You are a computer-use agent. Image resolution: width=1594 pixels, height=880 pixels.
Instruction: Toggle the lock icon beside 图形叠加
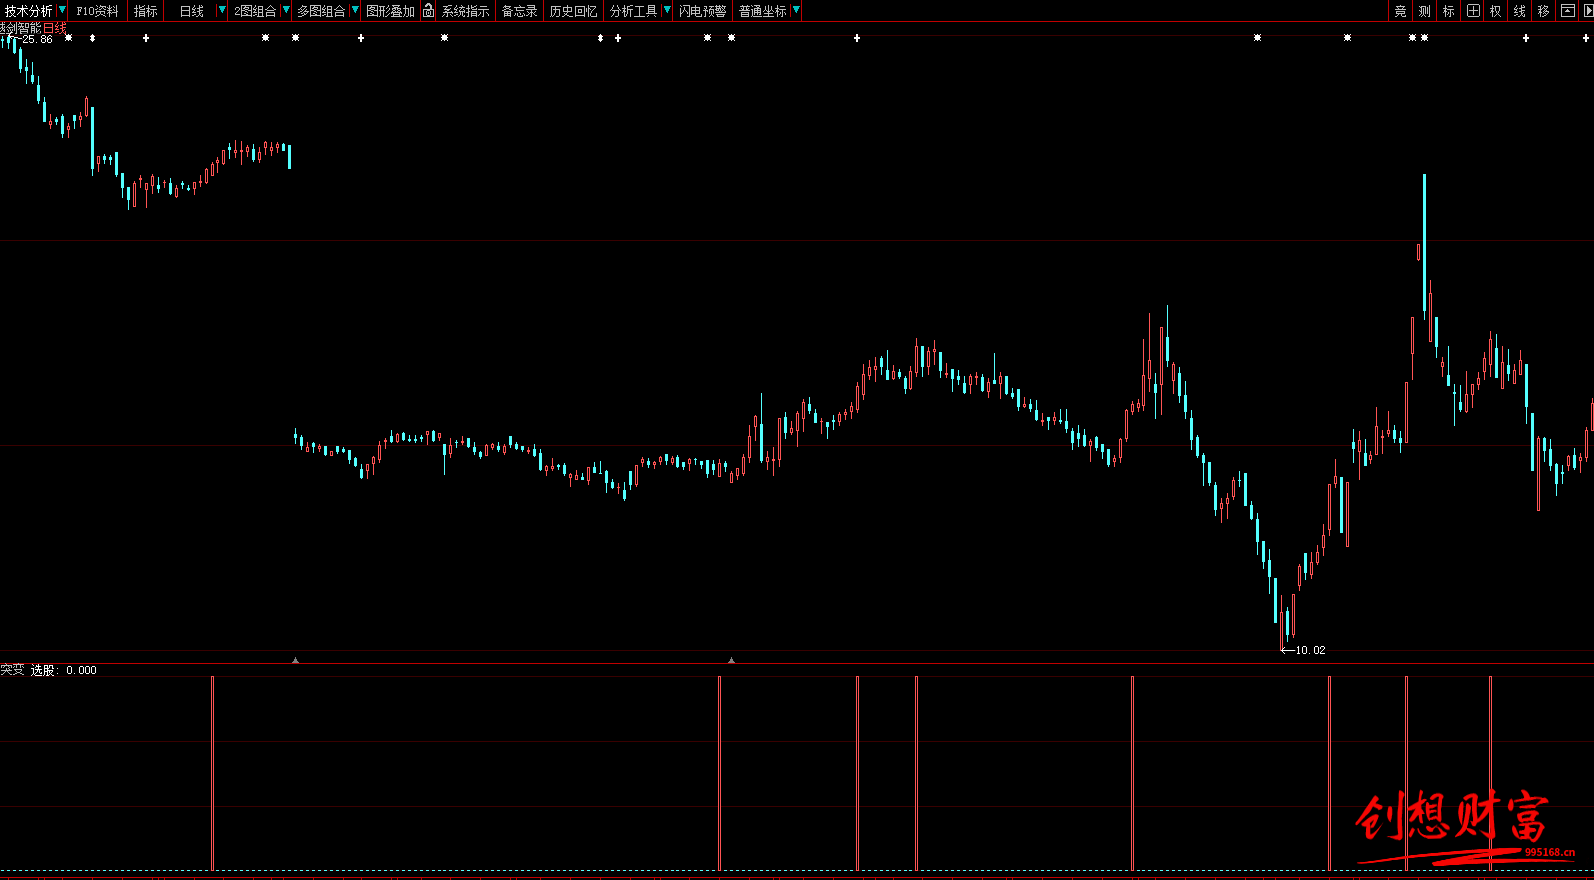coord(428,11)
